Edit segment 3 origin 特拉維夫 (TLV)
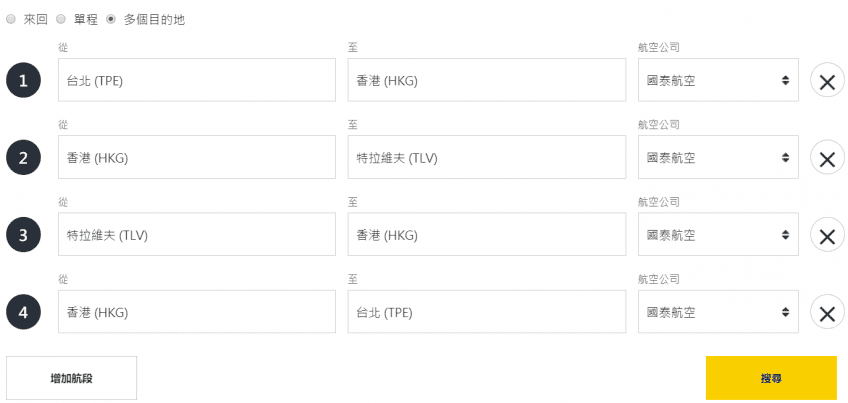Screen dimensions: 848x403 pyautogui.click(x=196, y=235)
